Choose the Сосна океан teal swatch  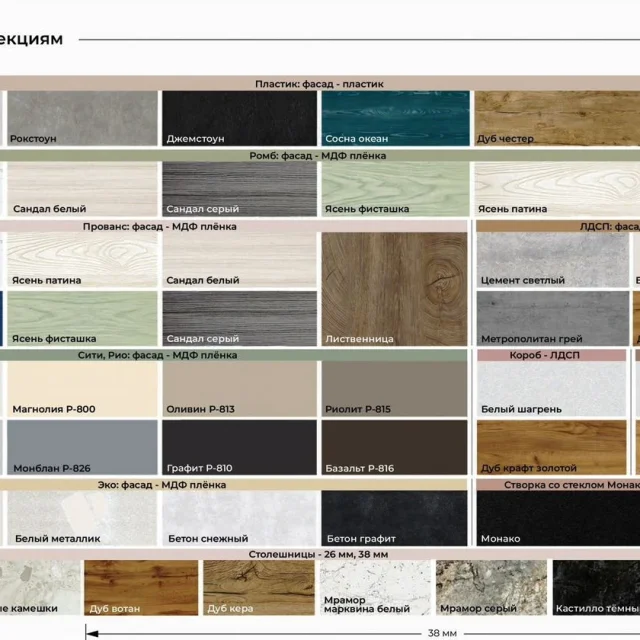click(396, 118)
